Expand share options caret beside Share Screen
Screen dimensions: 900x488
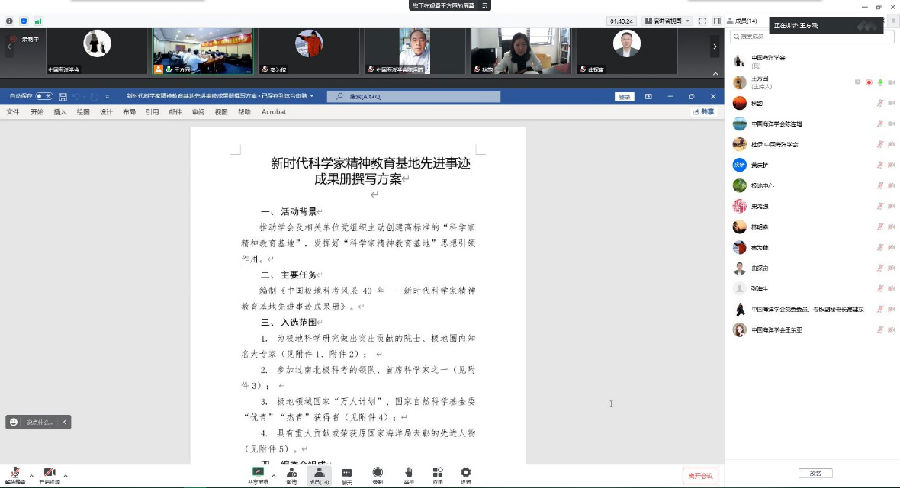coord(273,475)
